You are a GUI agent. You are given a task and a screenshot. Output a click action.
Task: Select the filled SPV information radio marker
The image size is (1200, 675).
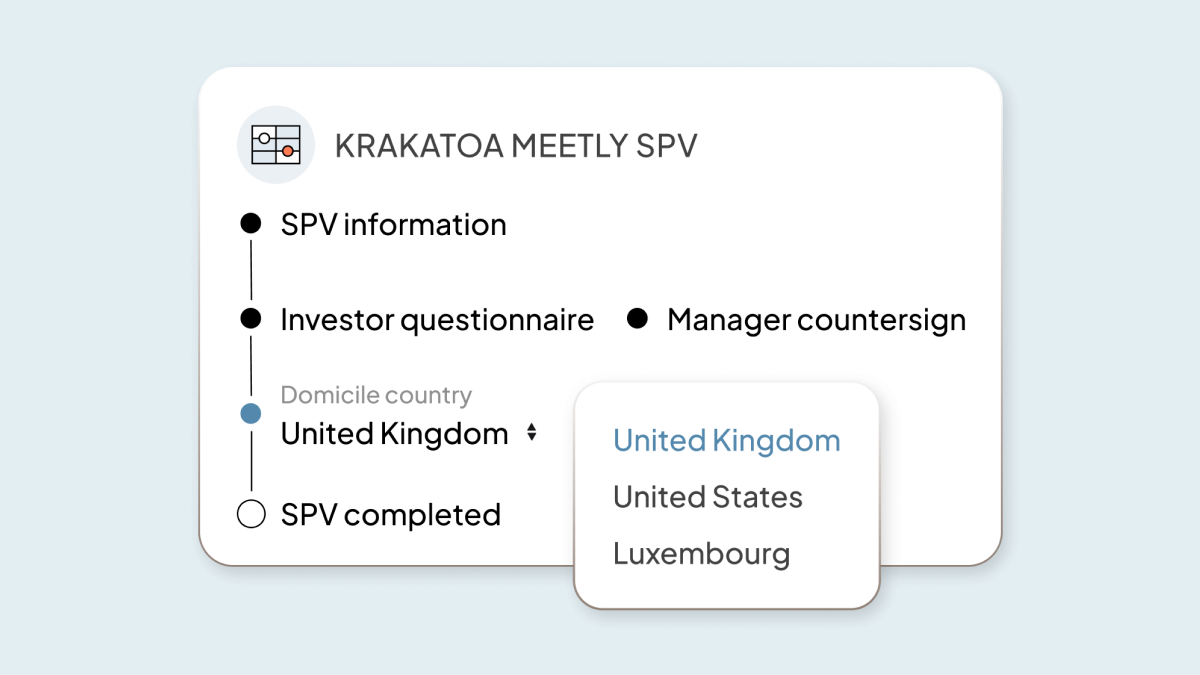pos(250,223)
